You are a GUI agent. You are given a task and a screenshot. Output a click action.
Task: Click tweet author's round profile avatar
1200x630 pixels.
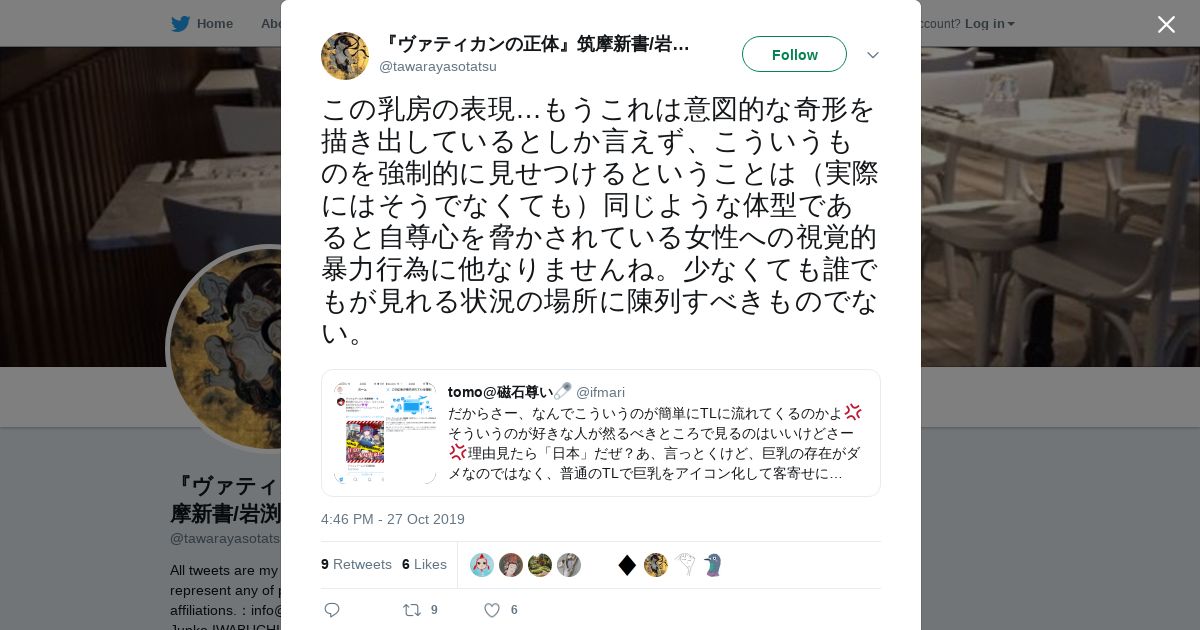345,56
